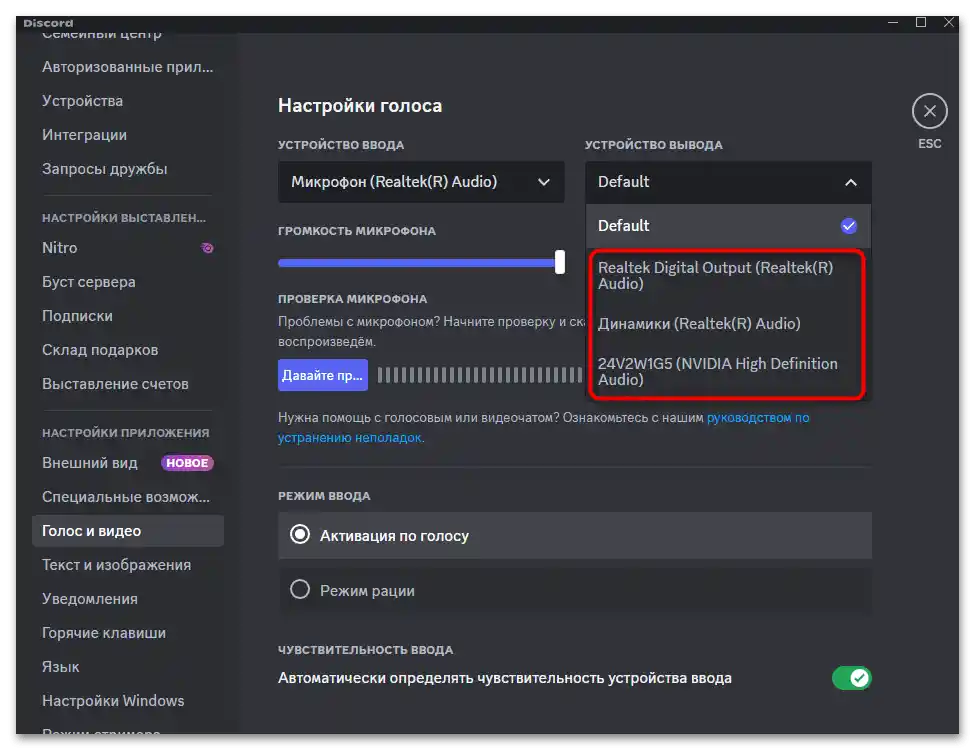Disable automatic input sensitivity detection

[851, 677]
